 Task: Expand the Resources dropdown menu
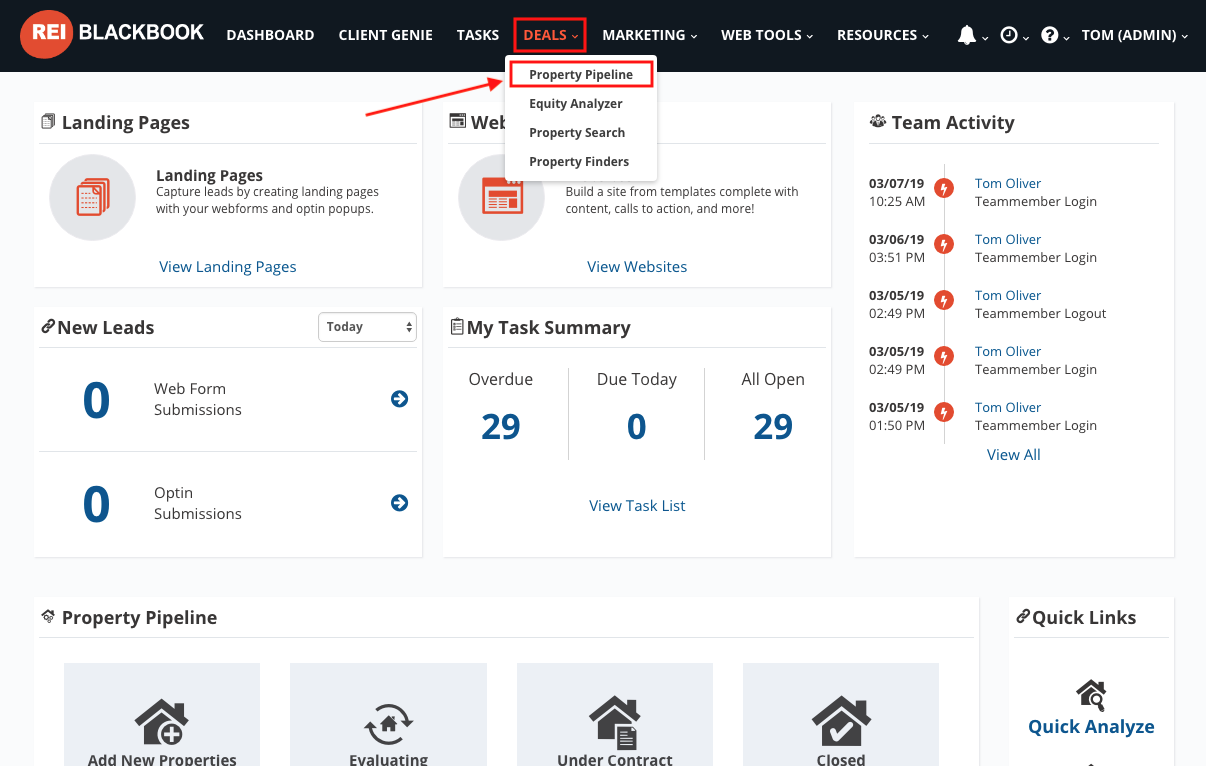883,35
